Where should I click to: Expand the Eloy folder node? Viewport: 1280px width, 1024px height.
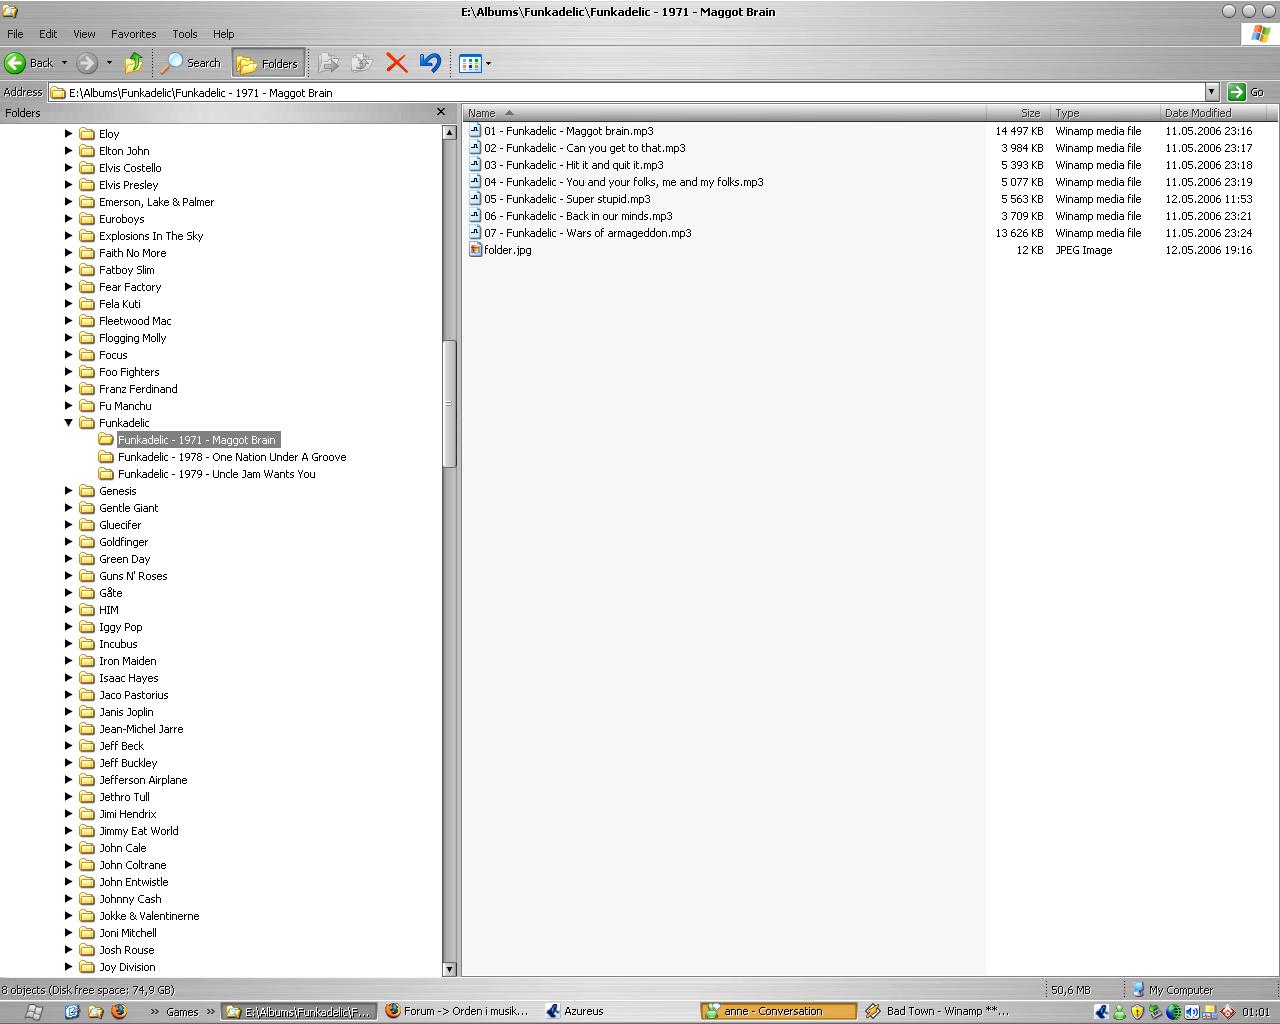click(x=69, y=134)
